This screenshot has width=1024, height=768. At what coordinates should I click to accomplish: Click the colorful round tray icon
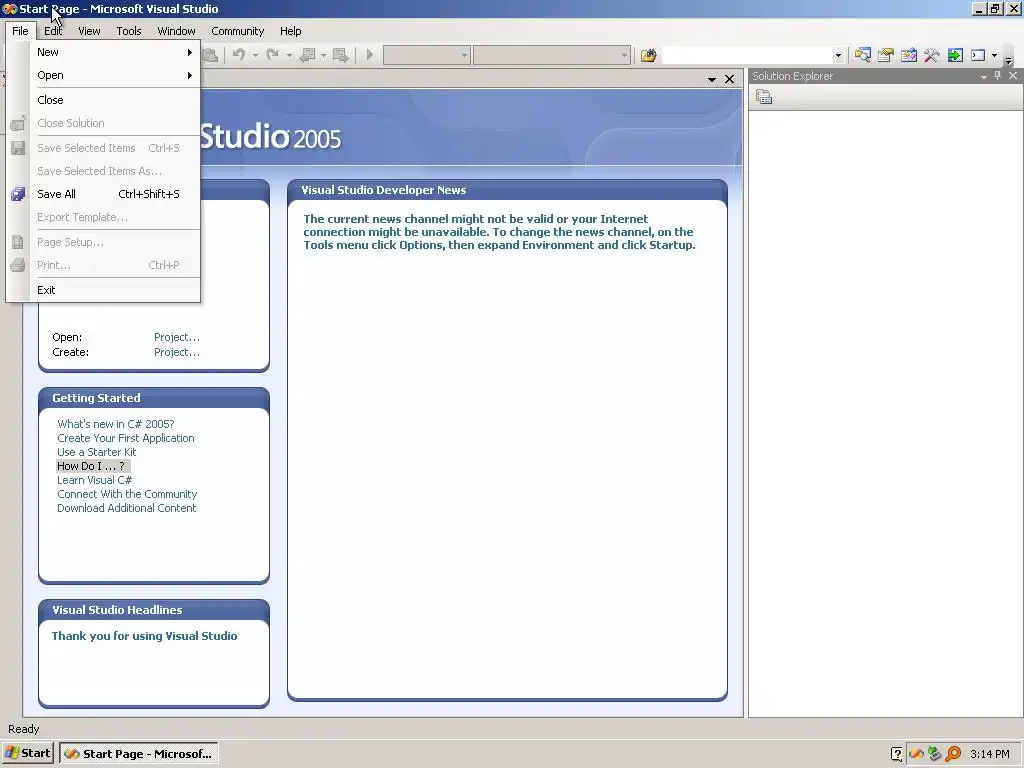click(x=916, y=754)
